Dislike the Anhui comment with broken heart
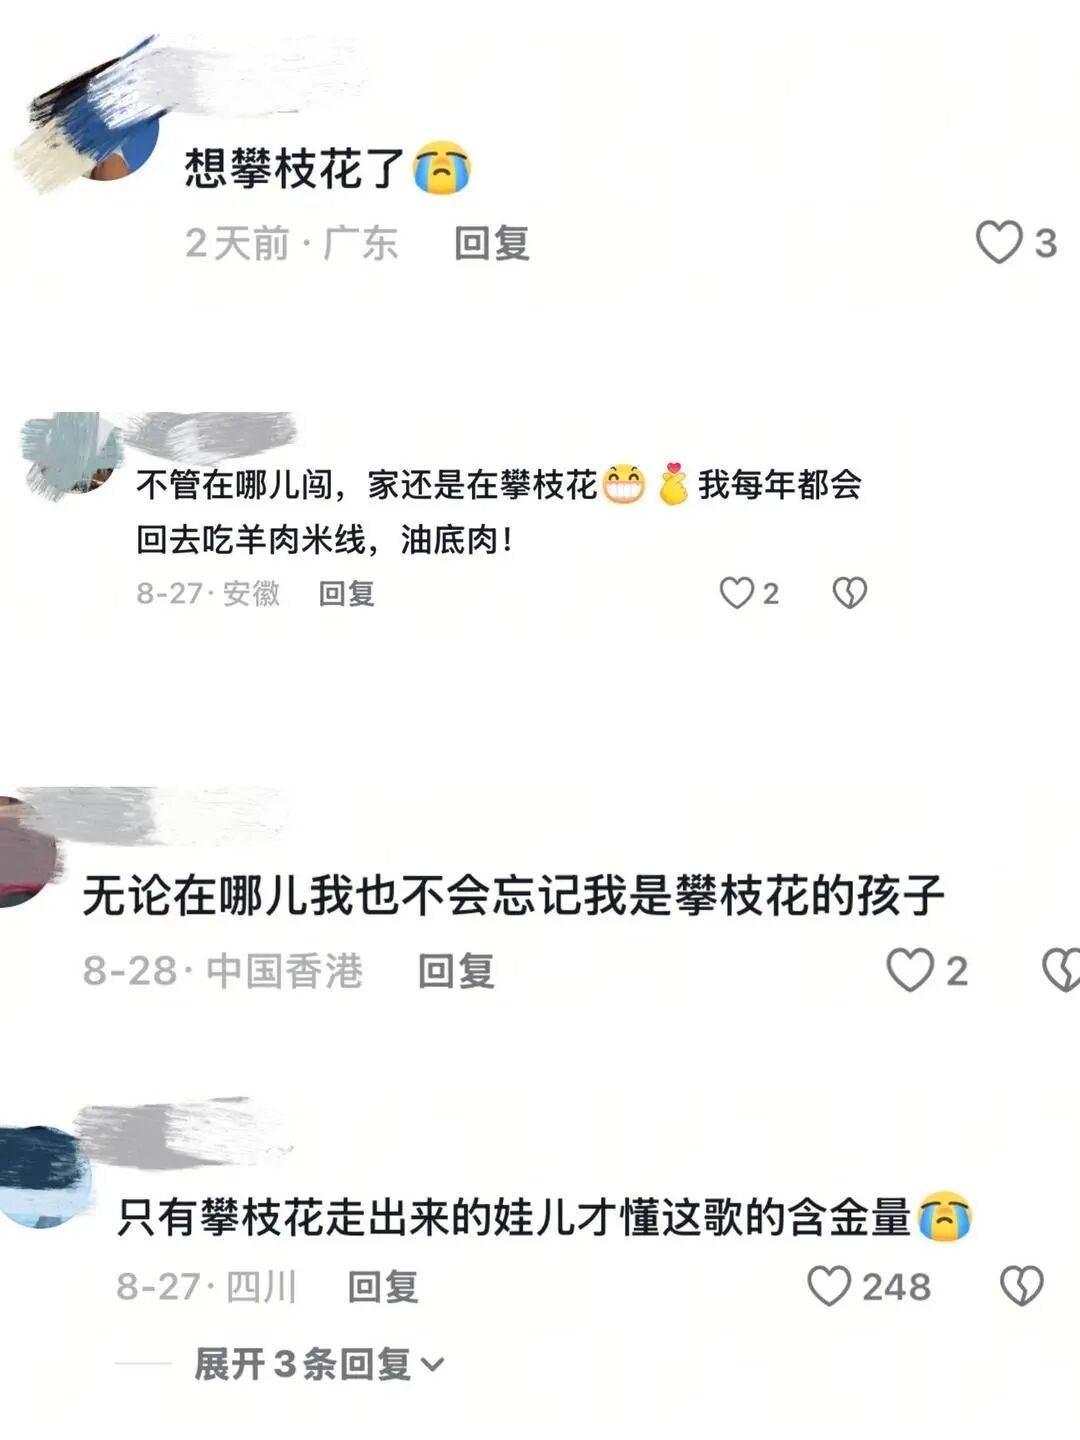 850,593
